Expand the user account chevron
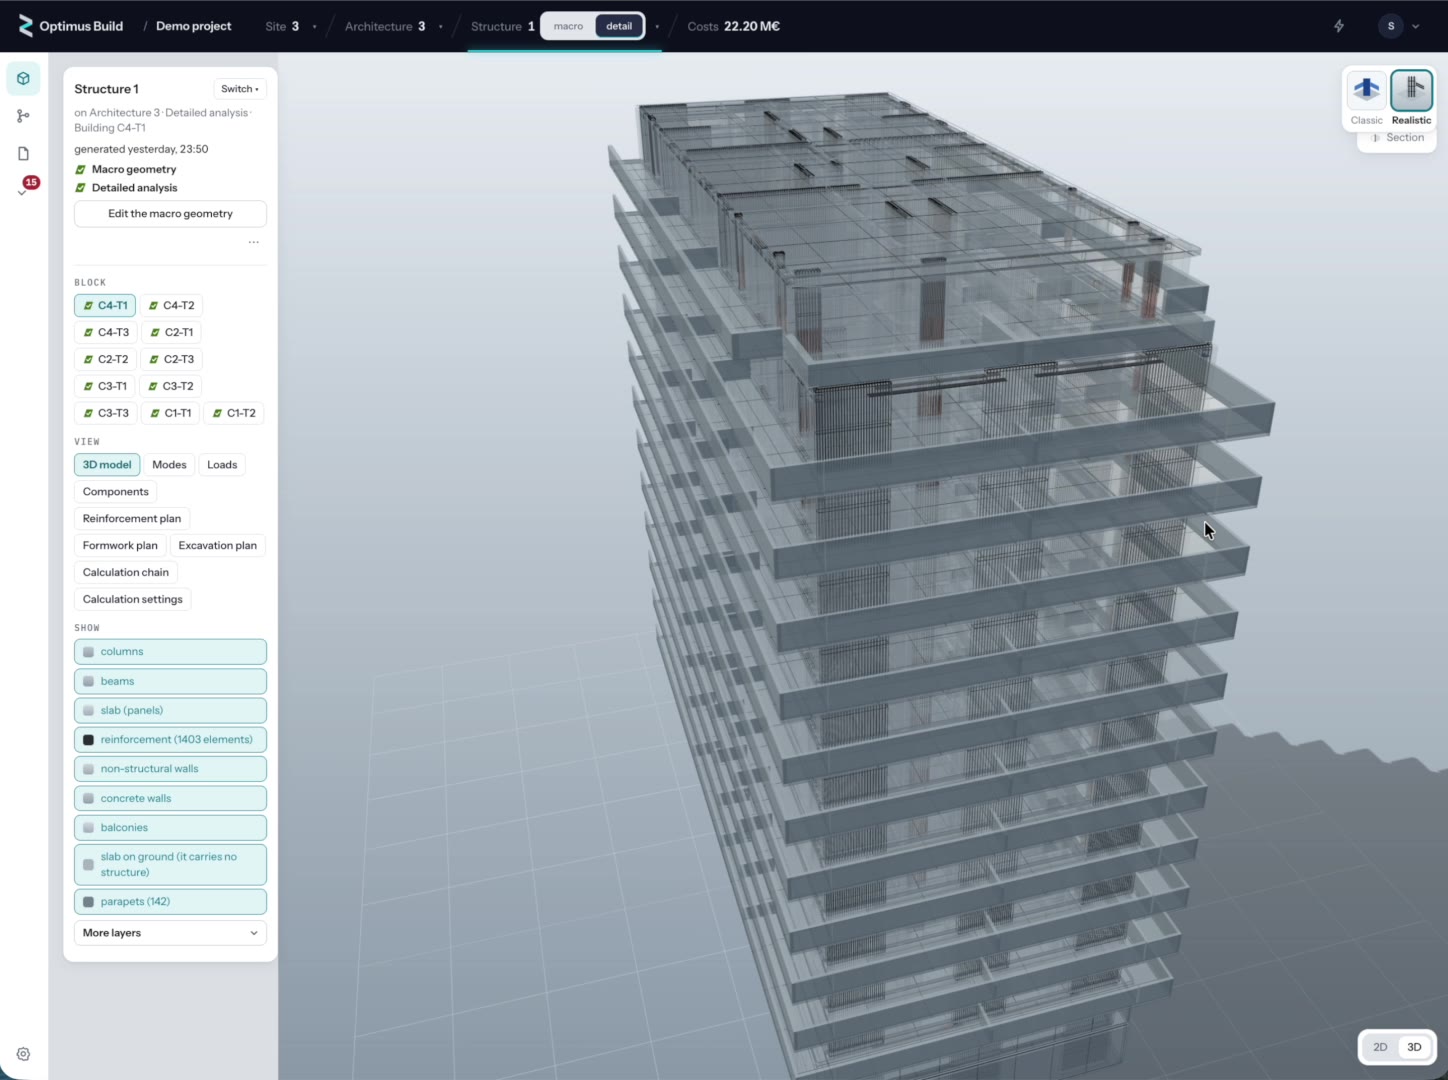The image size is (1448, 1080). [x=1416, y=27]
